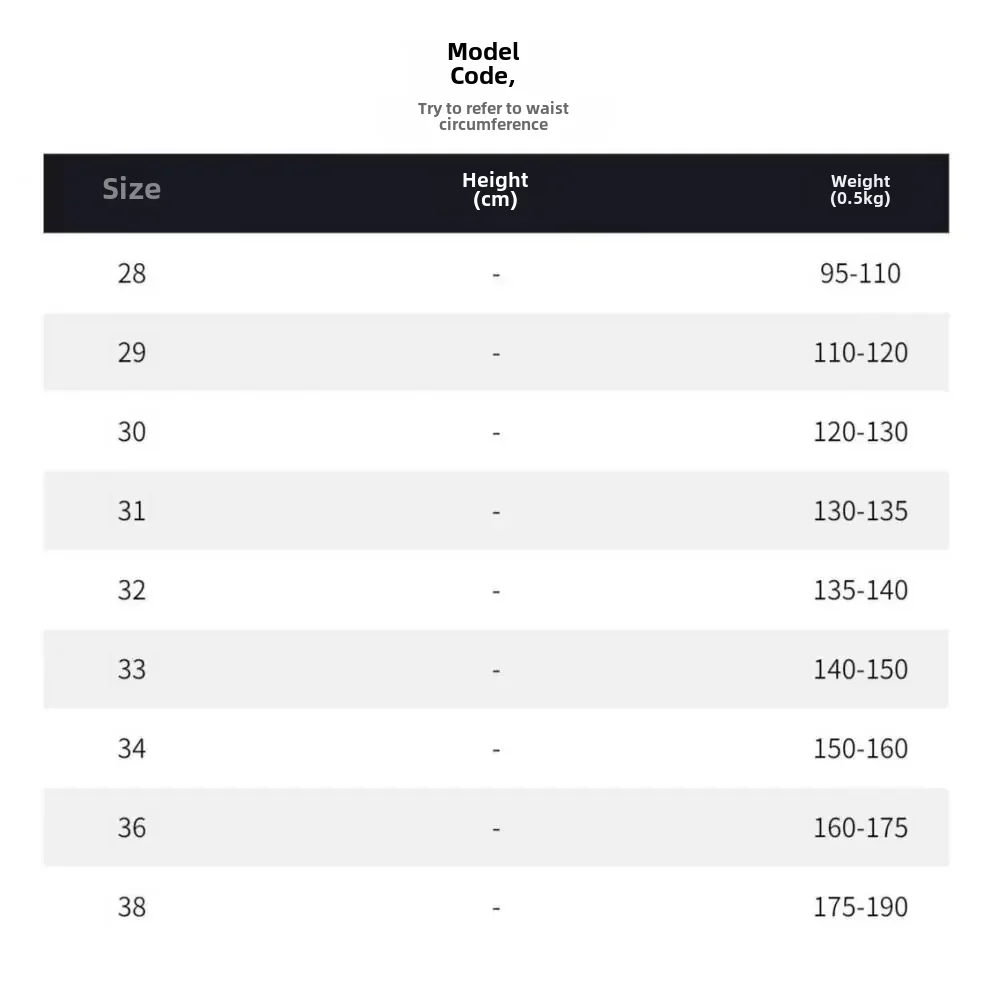This screenshot has width=990, height=990.
Task: Select the size 31 cell
Action: tap(132, 510)
